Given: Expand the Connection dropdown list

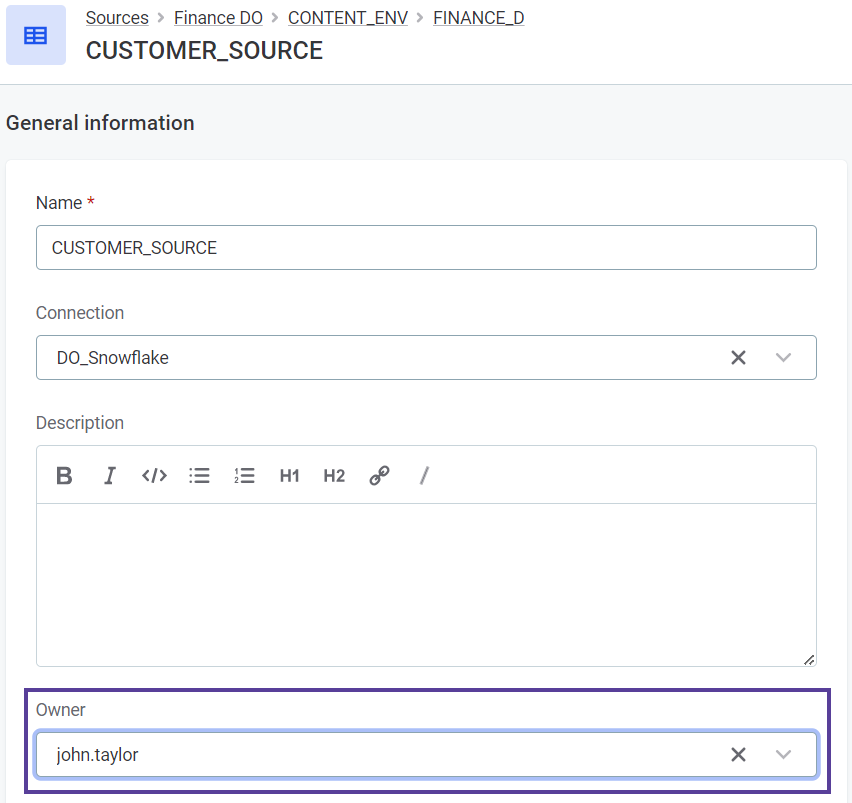Looking at the screenshot, I should tap(783, 358).
